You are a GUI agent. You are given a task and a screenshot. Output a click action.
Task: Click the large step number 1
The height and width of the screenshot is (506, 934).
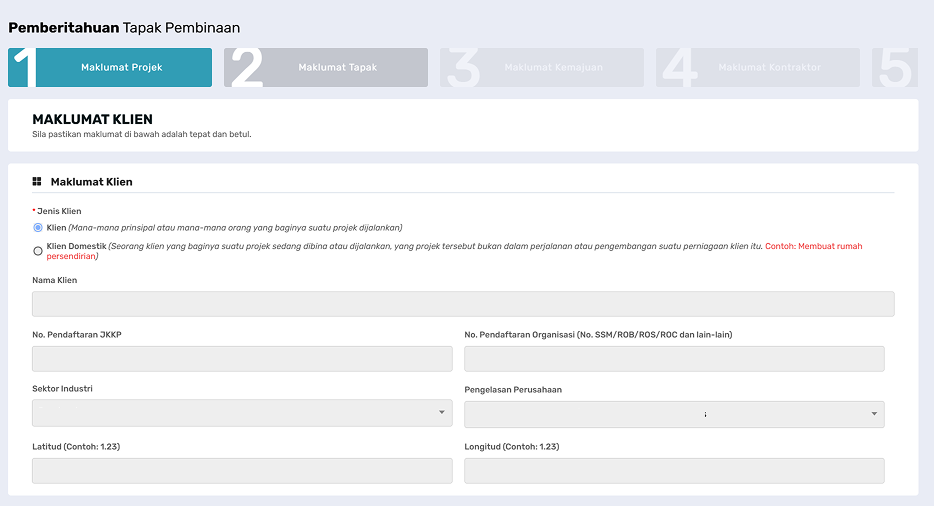click(x=24, y=68)
